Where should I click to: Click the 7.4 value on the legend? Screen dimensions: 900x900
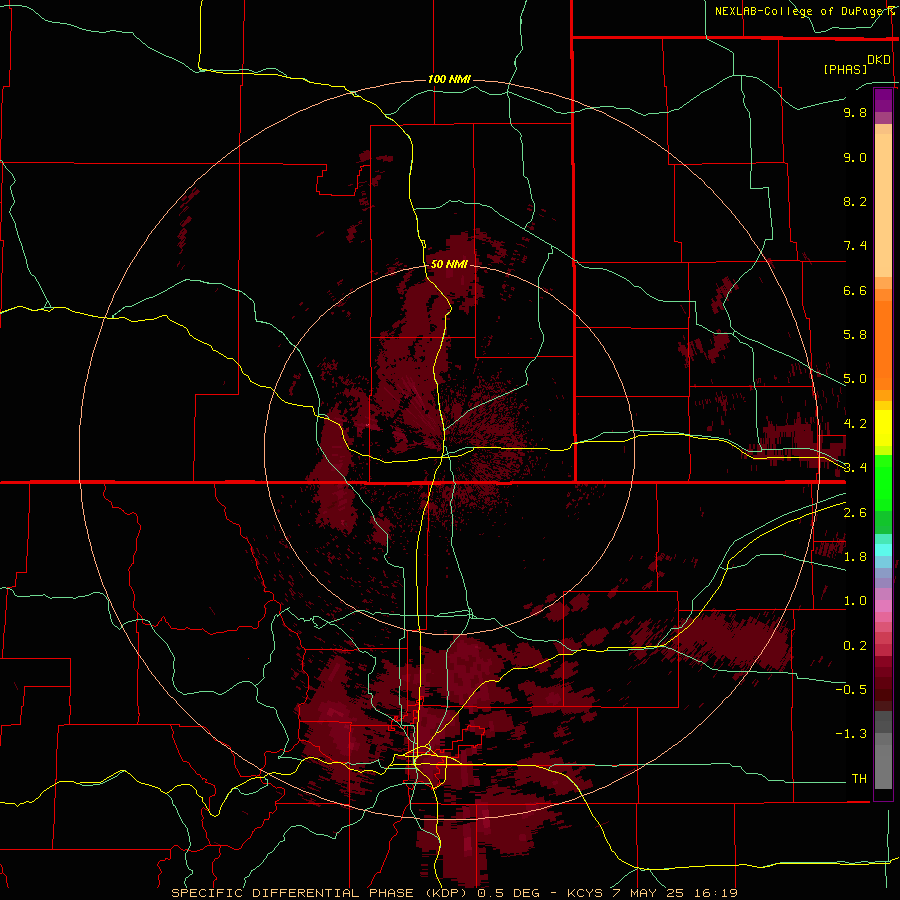[x=855, y=246]
